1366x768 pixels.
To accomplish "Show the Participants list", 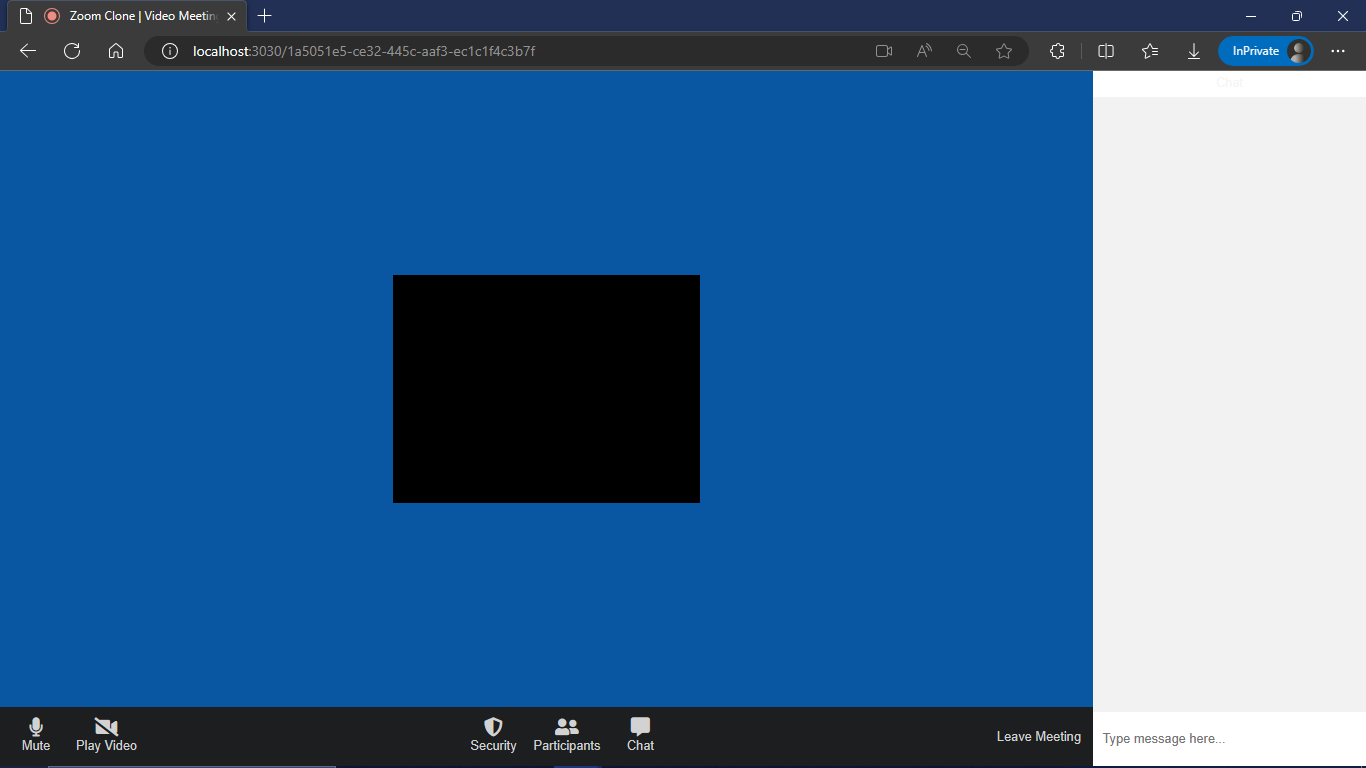I will point(566,734).
